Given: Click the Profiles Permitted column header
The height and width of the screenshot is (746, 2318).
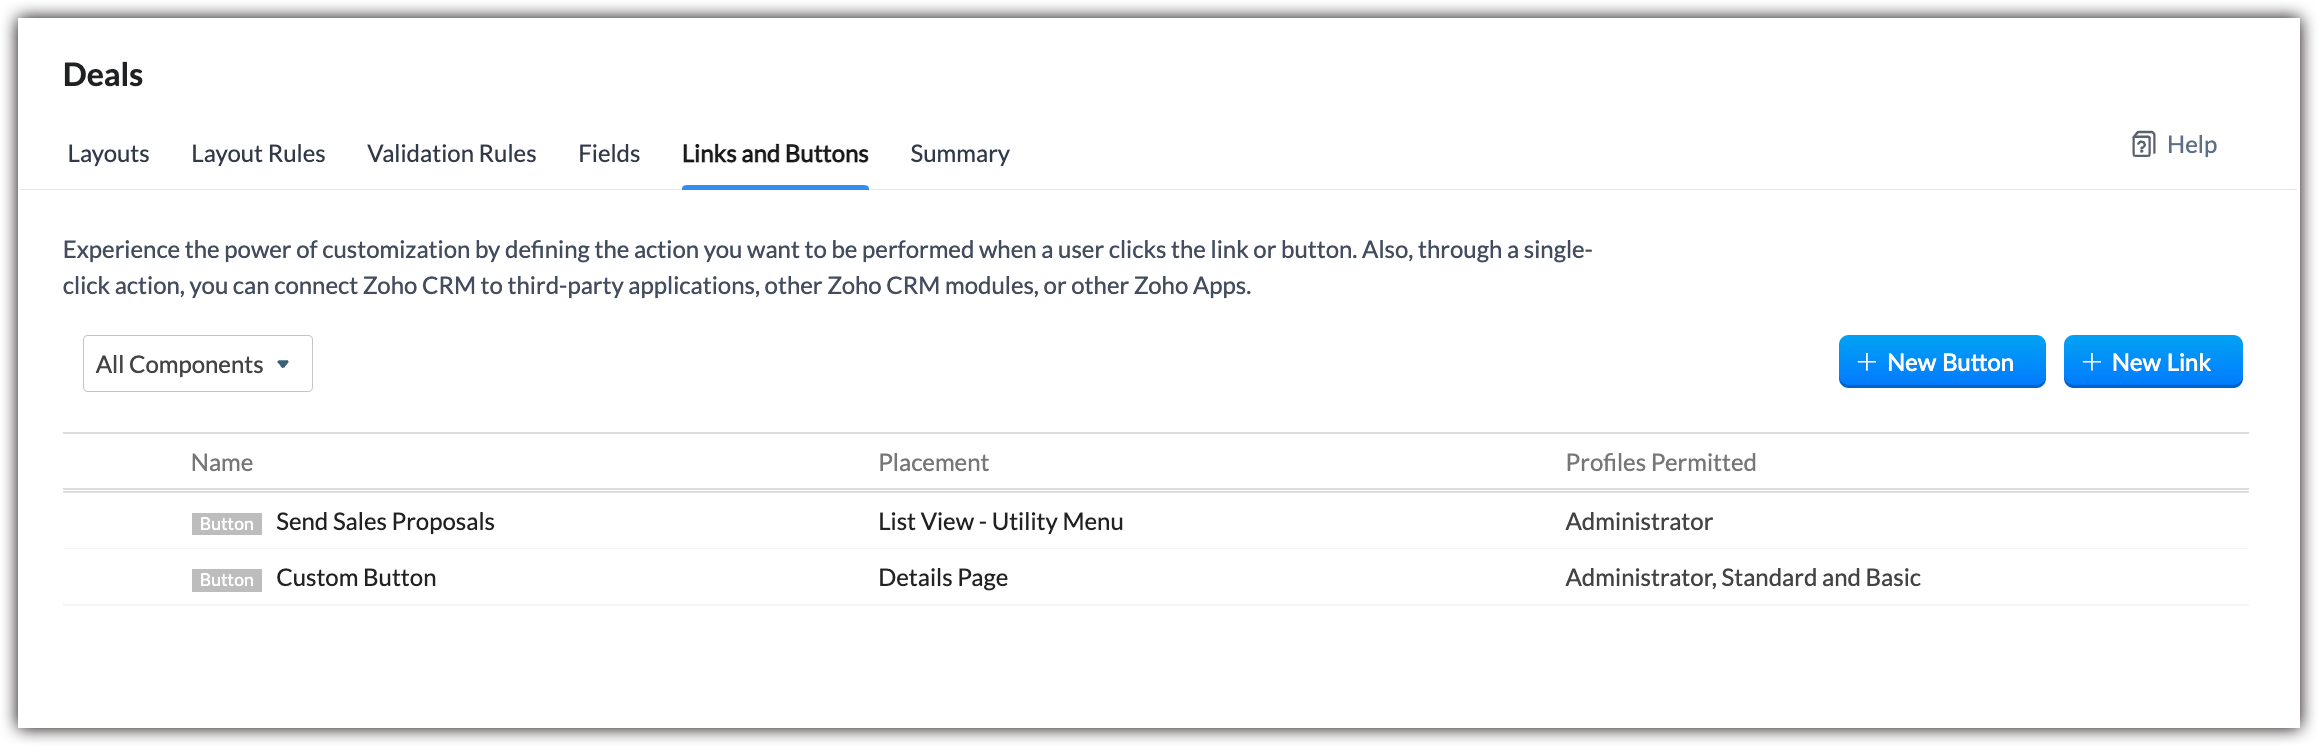Looking at the screenshot, I should tap(1660, 463).
